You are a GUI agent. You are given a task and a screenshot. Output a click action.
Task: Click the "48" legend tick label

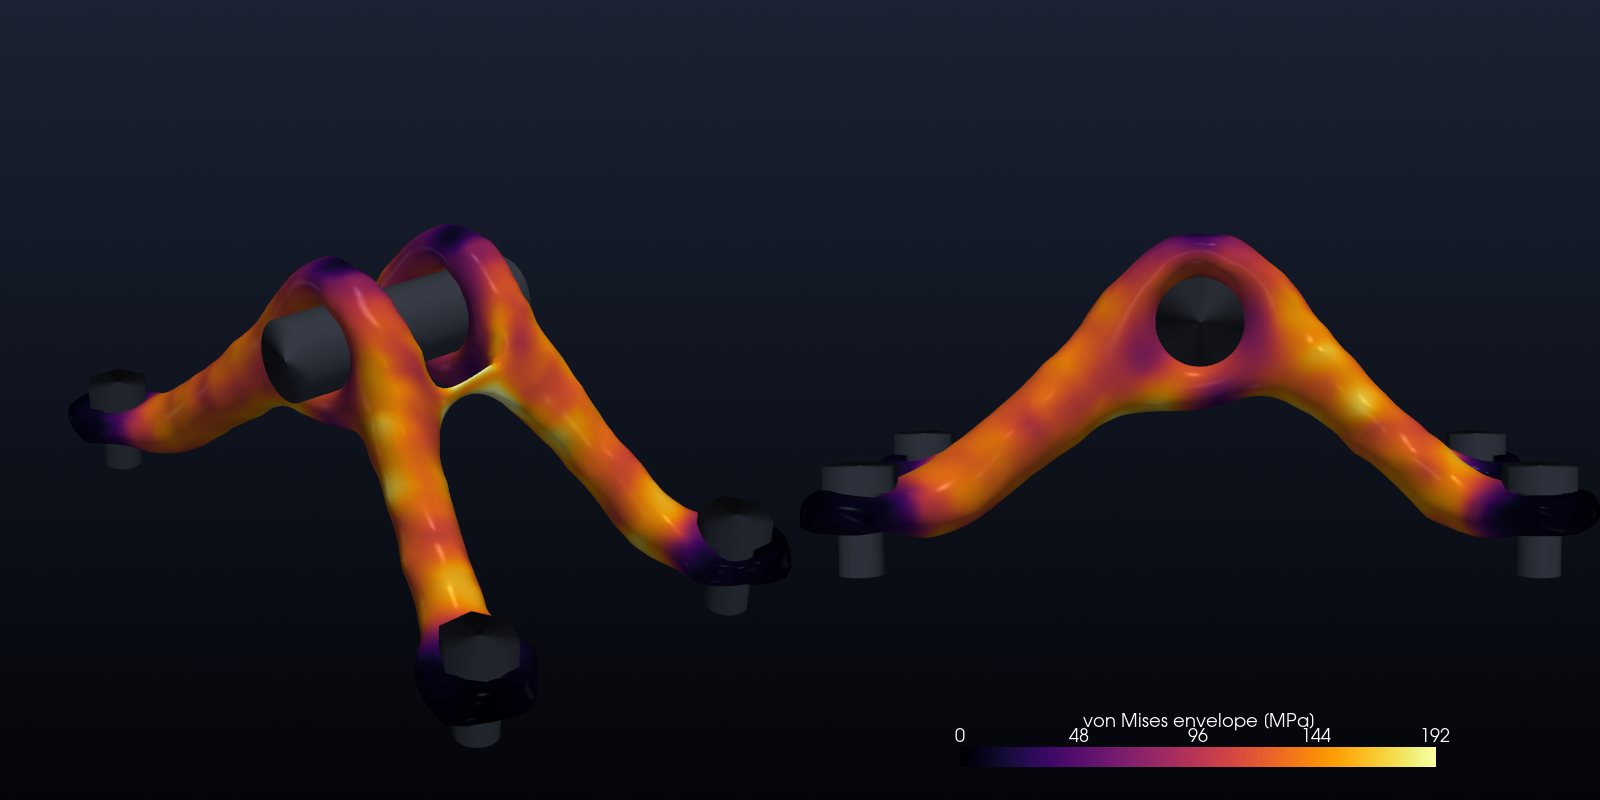pos(1078,735)
